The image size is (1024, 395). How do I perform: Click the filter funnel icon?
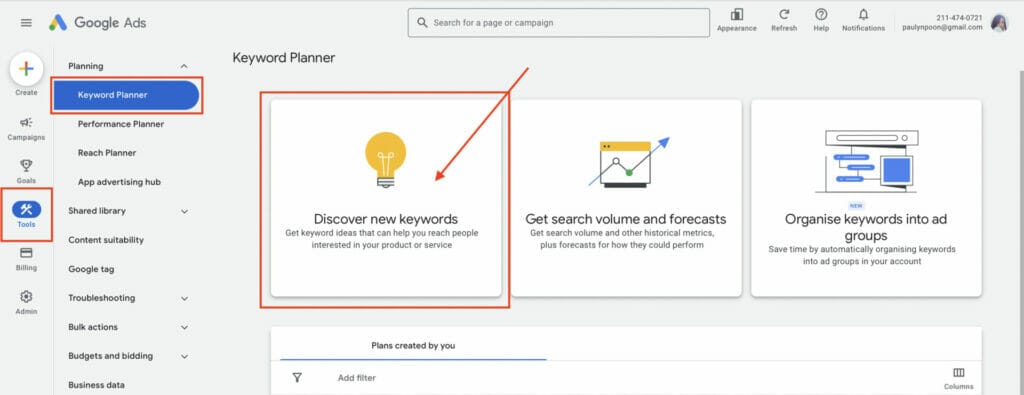tap(297, 377)
